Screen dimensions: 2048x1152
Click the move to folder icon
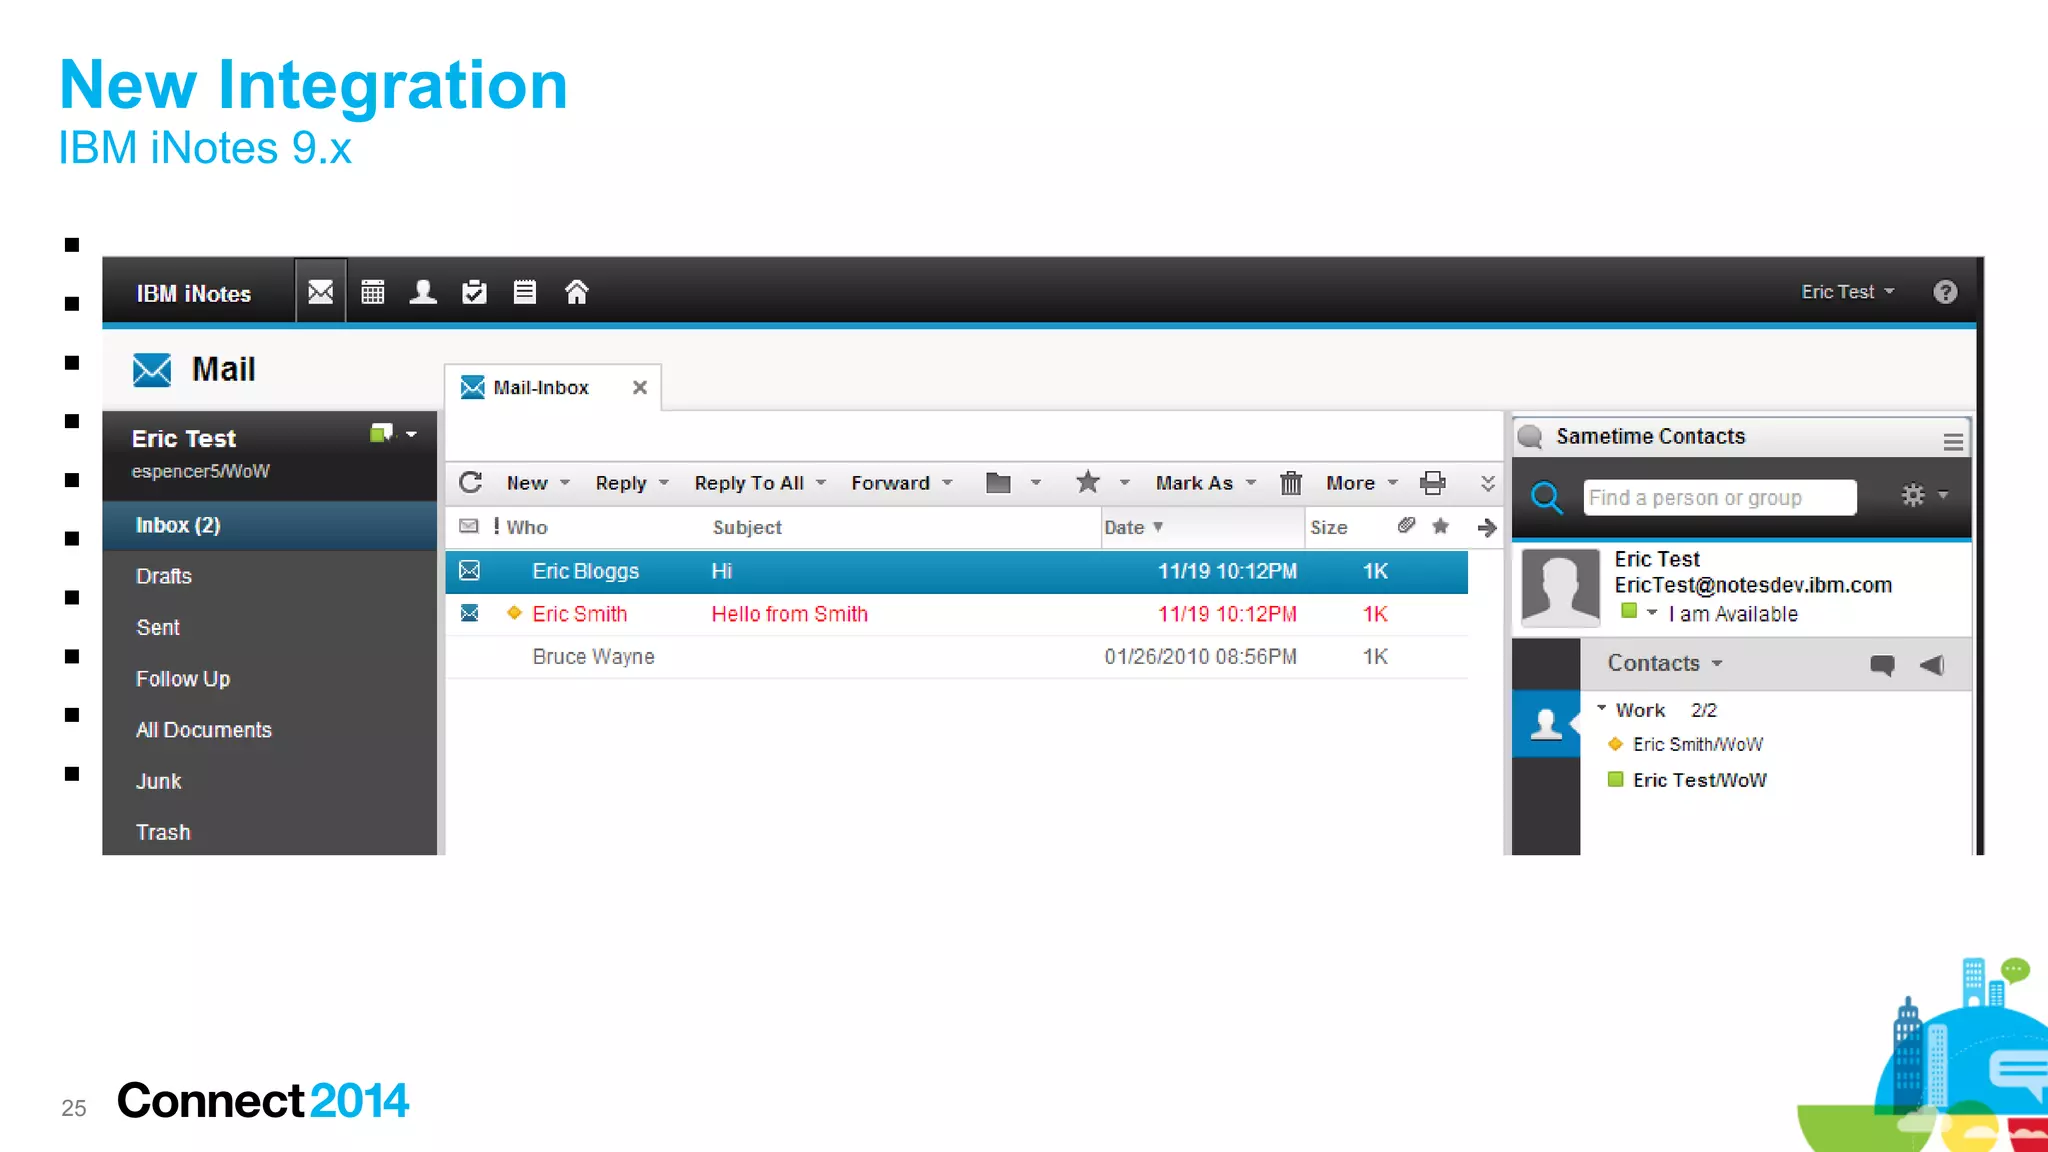[998, 483]
